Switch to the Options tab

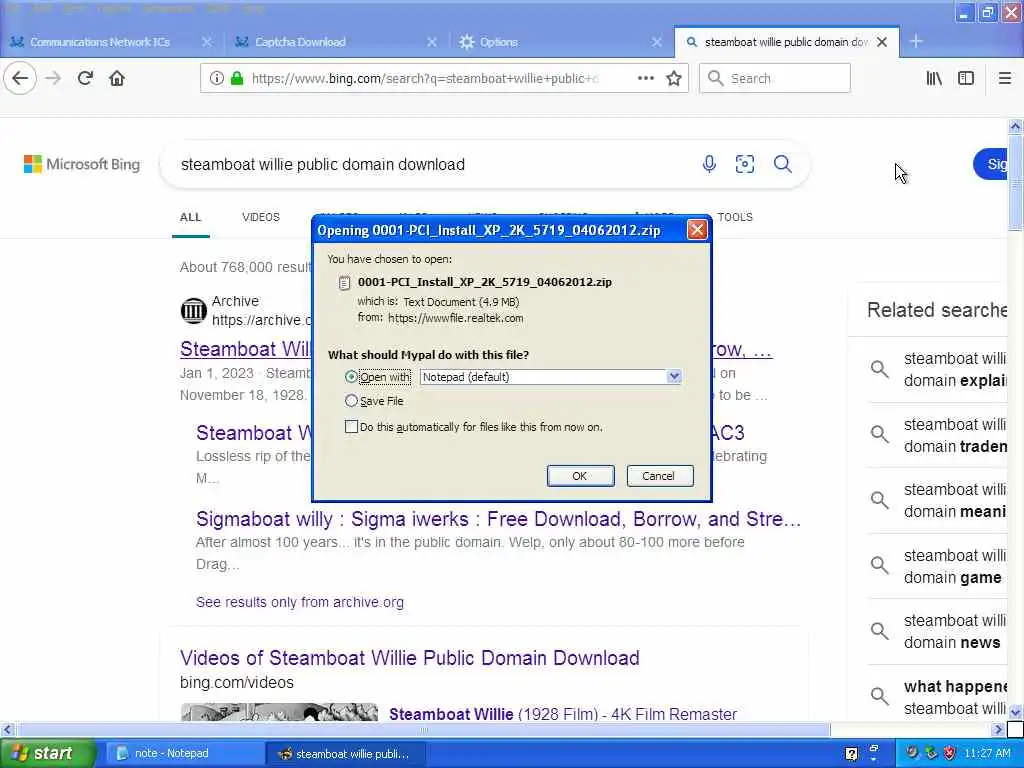(x=498, y=42)
